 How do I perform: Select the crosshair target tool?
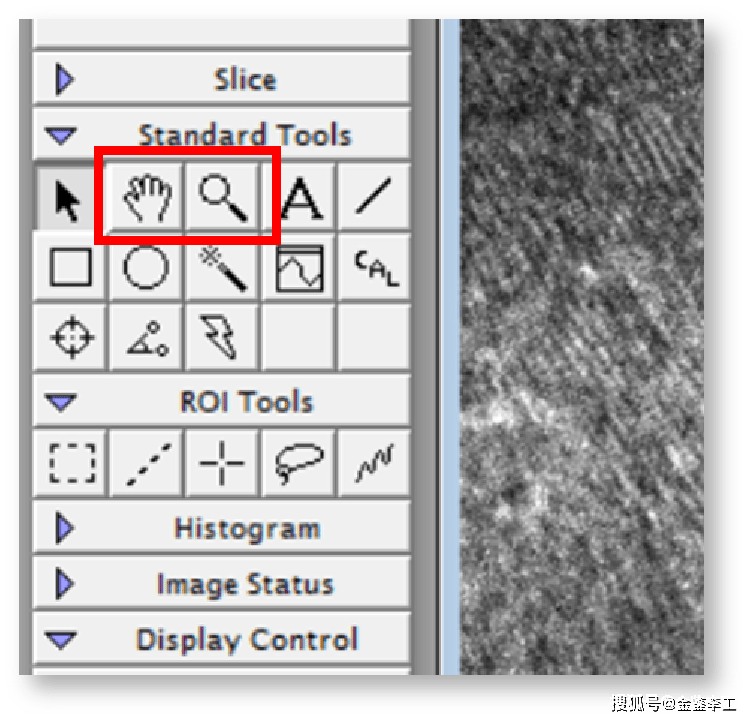click(x=71, y=337)
